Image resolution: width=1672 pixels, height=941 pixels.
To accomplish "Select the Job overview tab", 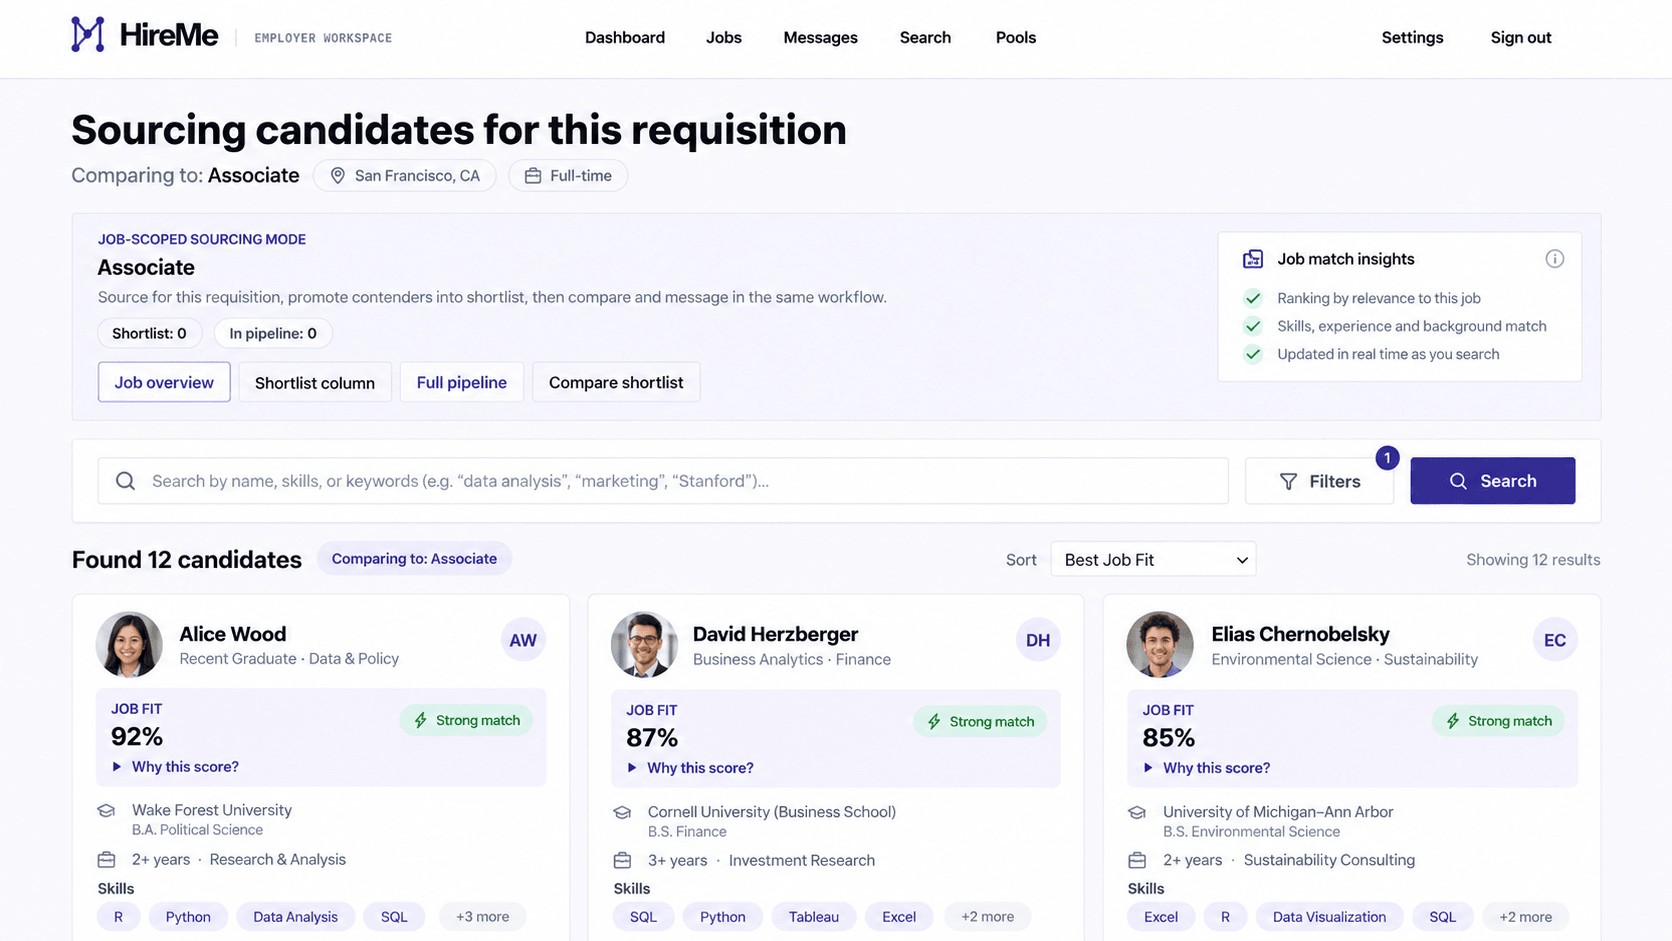I will [164, 382].
